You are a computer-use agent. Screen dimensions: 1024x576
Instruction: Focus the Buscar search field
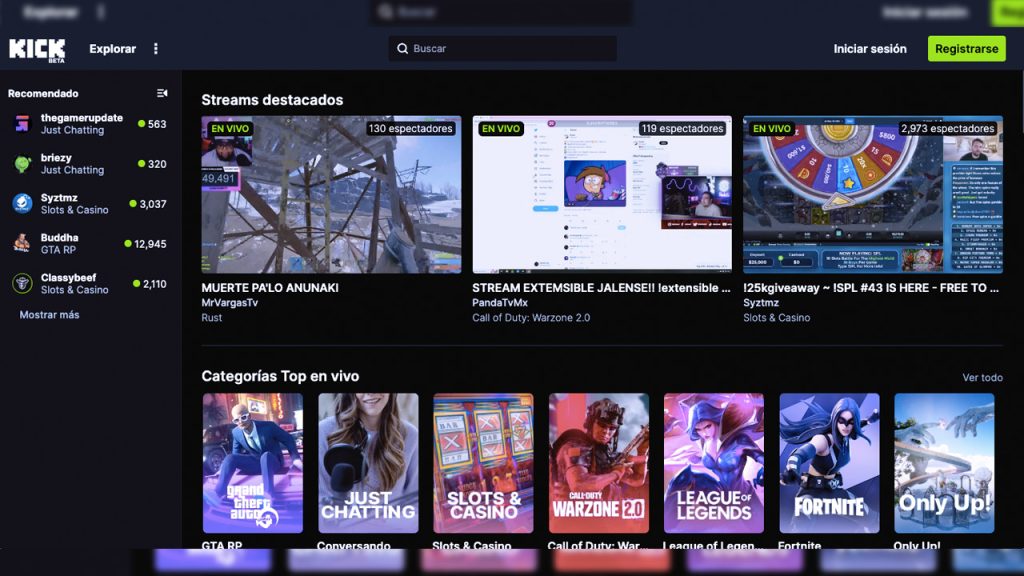pos(510,49)
